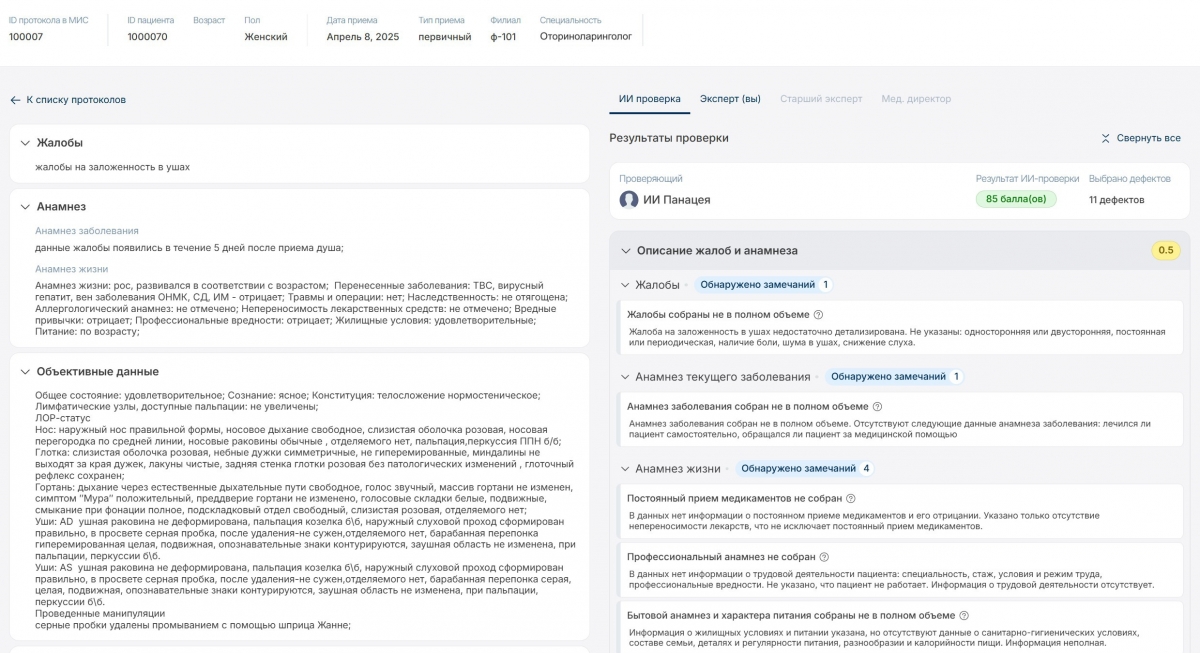Click the 'К списку протоколов' link
Viewport: 1200px width, 653px height.
click(x=76, y=100)
